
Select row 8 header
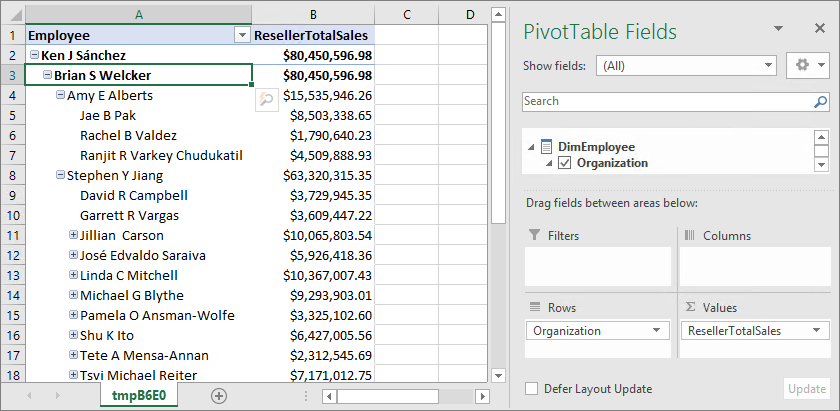[13, 175]
